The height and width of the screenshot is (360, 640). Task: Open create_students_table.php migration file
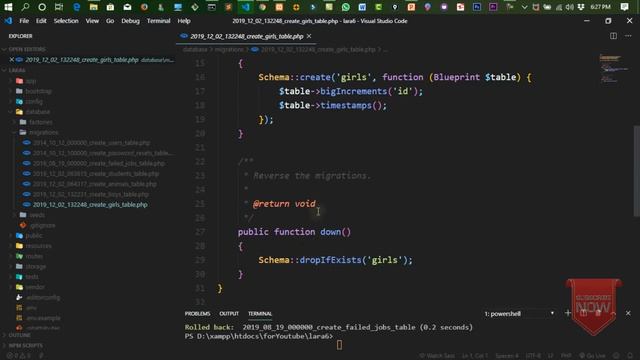pyautogui.click(x=96, y=173)
